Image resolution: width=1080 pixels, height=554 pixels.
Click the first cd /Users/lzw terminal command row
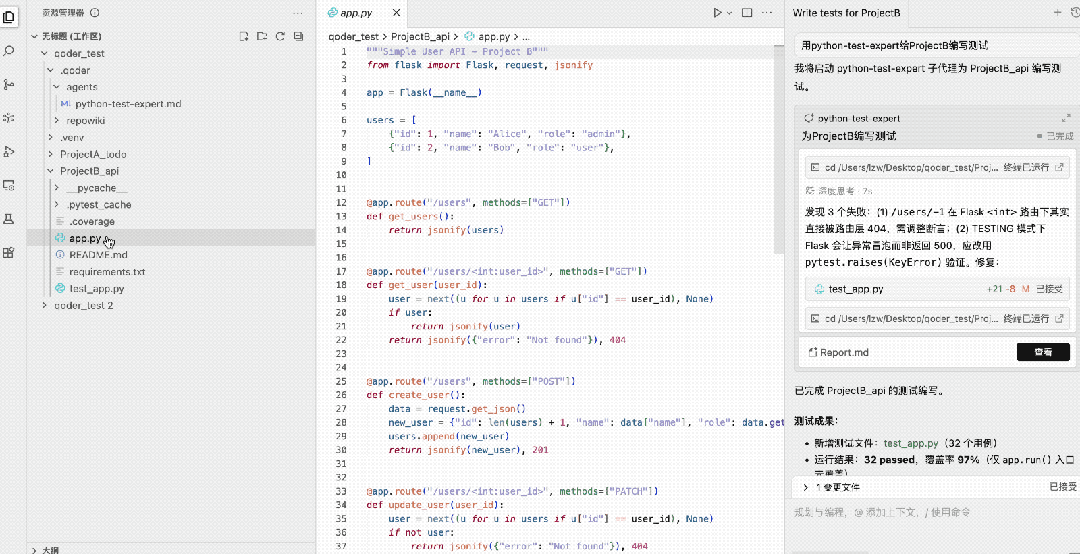coord(937,167)
